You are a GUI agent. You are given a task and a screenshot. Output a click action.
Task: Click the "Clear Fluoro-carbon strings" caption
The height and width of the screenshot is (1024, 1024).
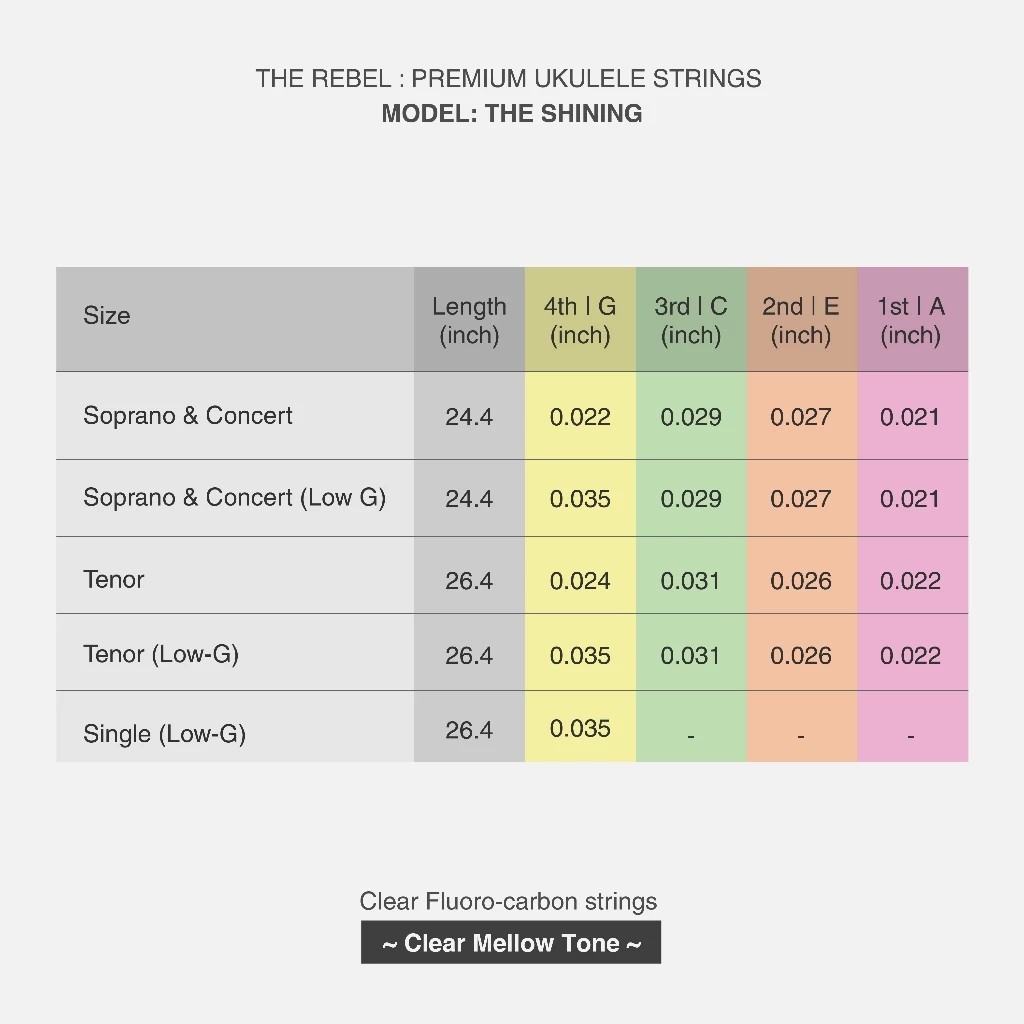click(x=508, y=902)
